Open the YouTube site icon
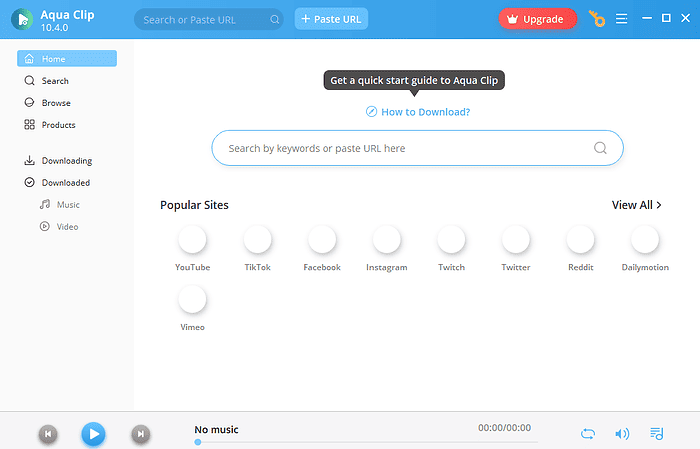Image resolution: width=700 pixels, height=449 pixels. (192, 239)
